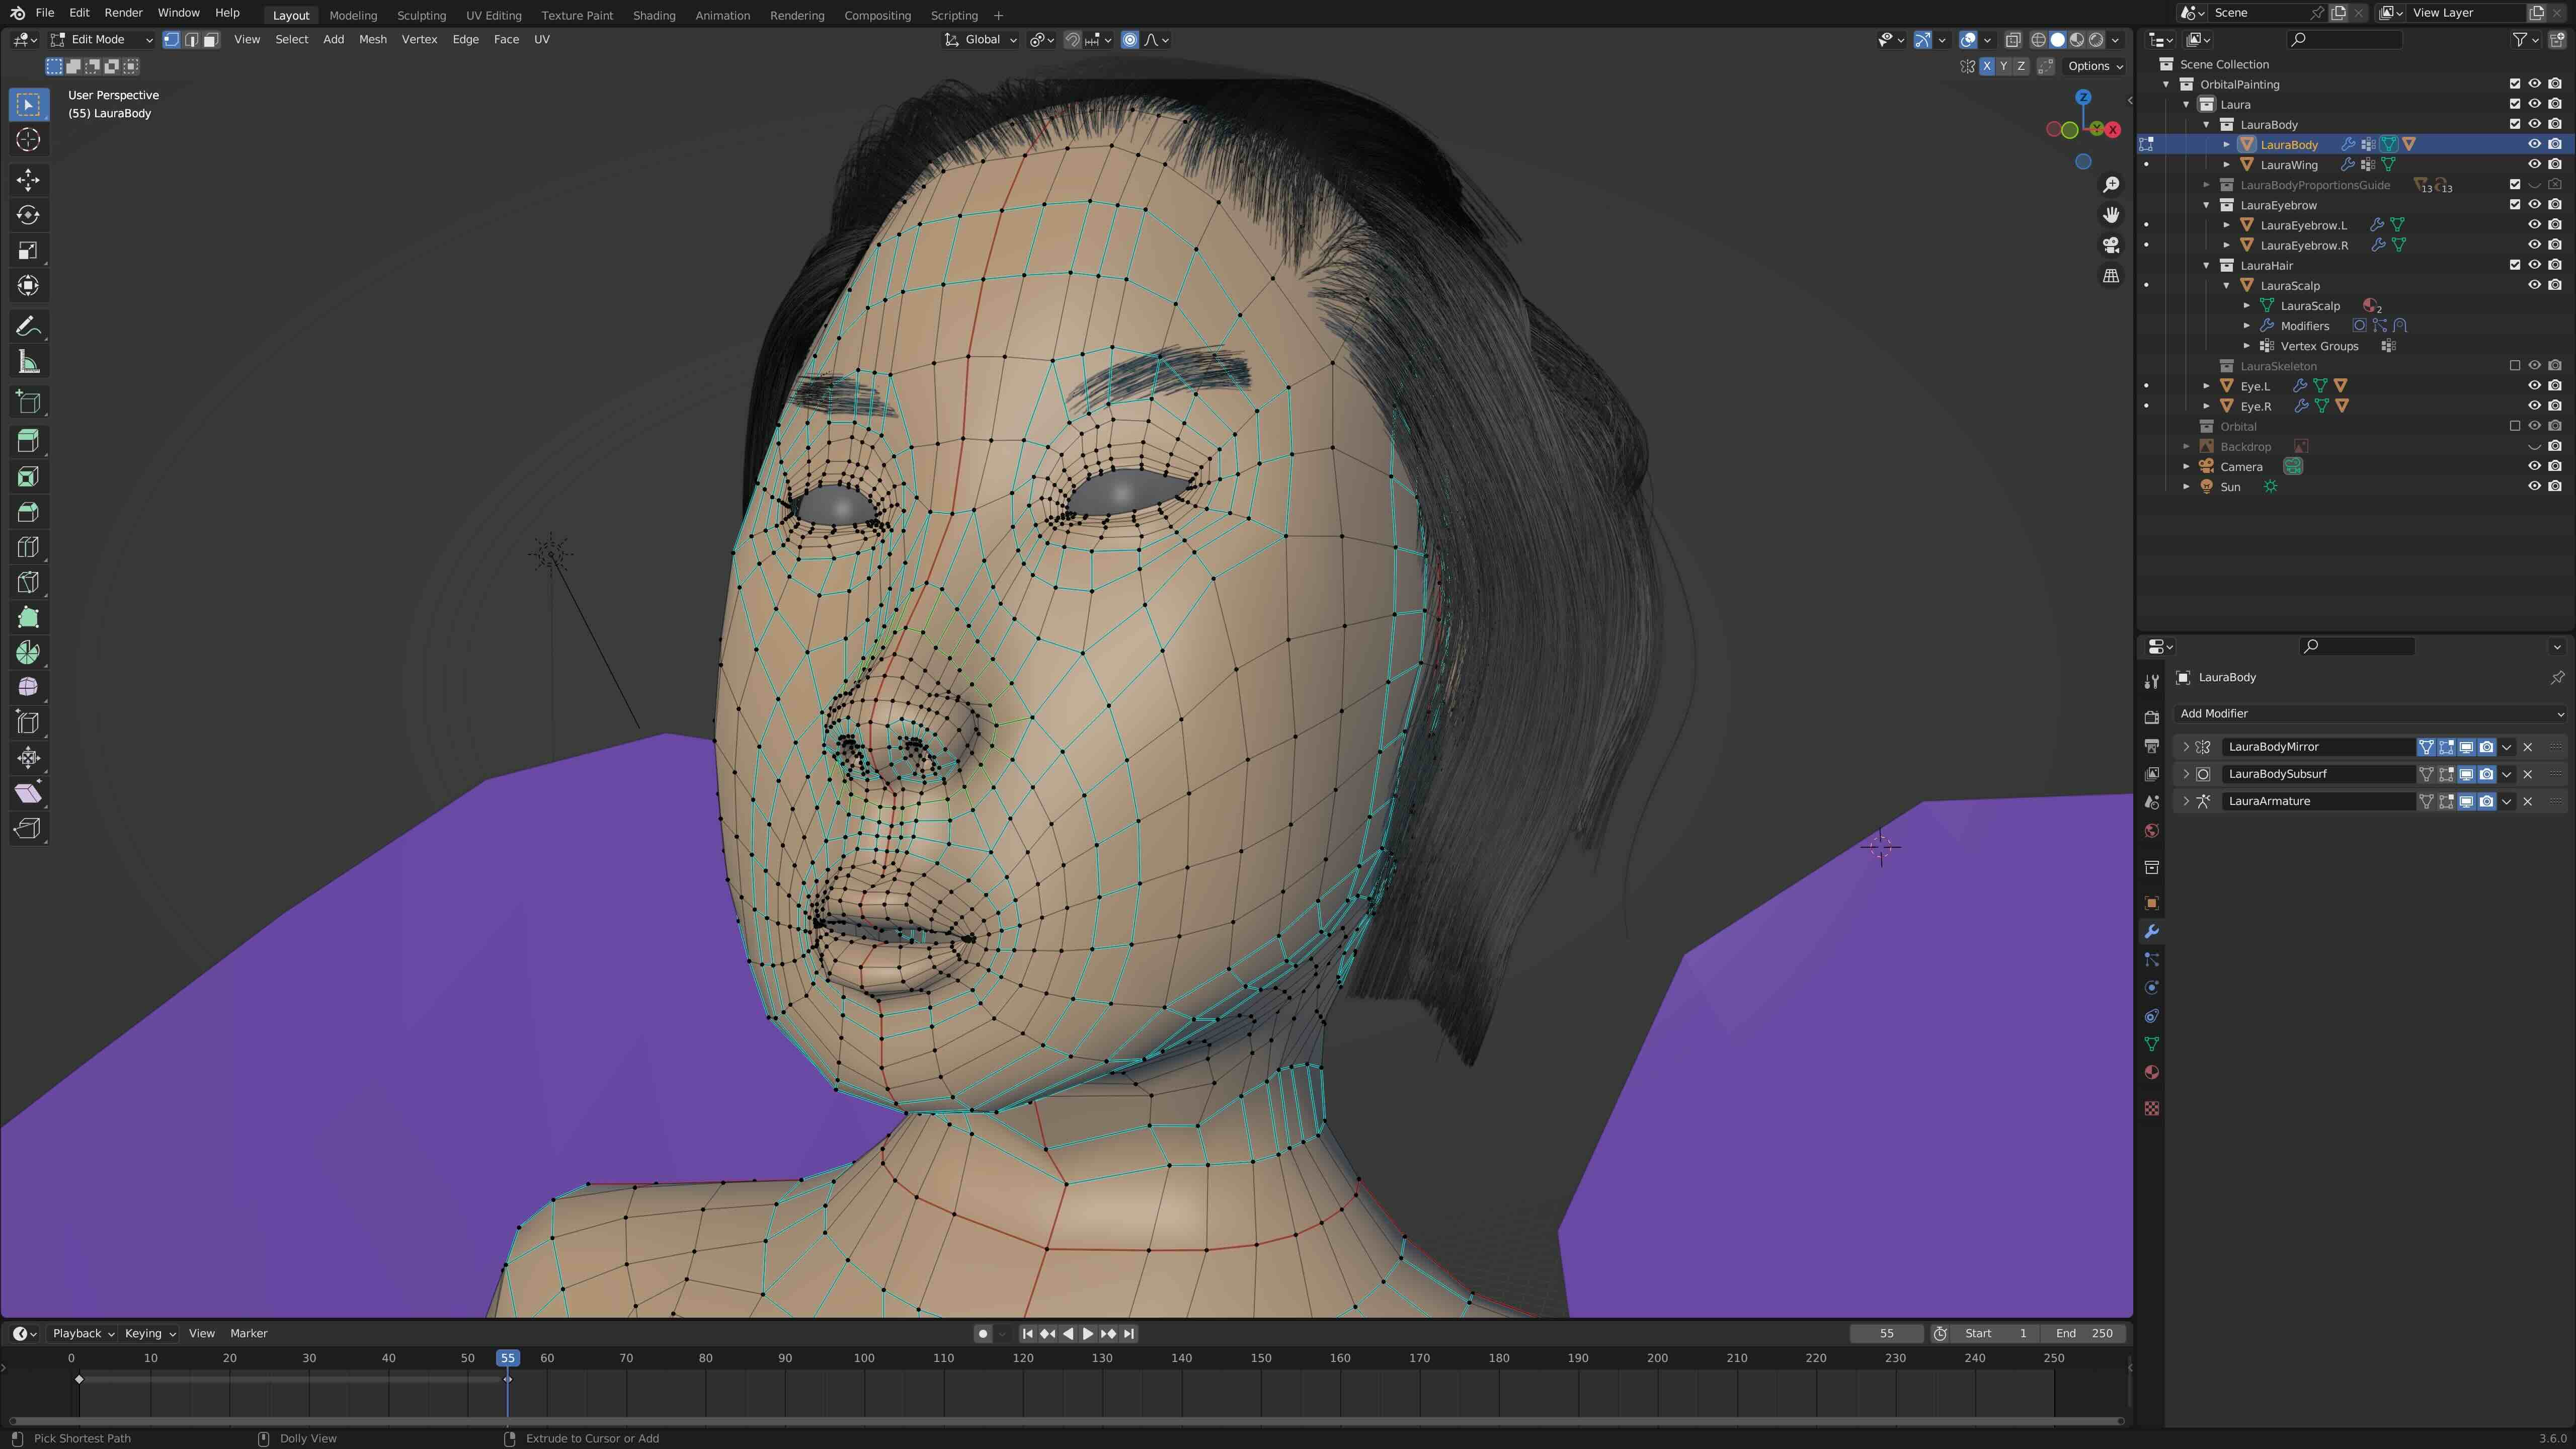
Task: Select the Loop Cut tool
Action: pyautogui.click(x=28, y=547)
